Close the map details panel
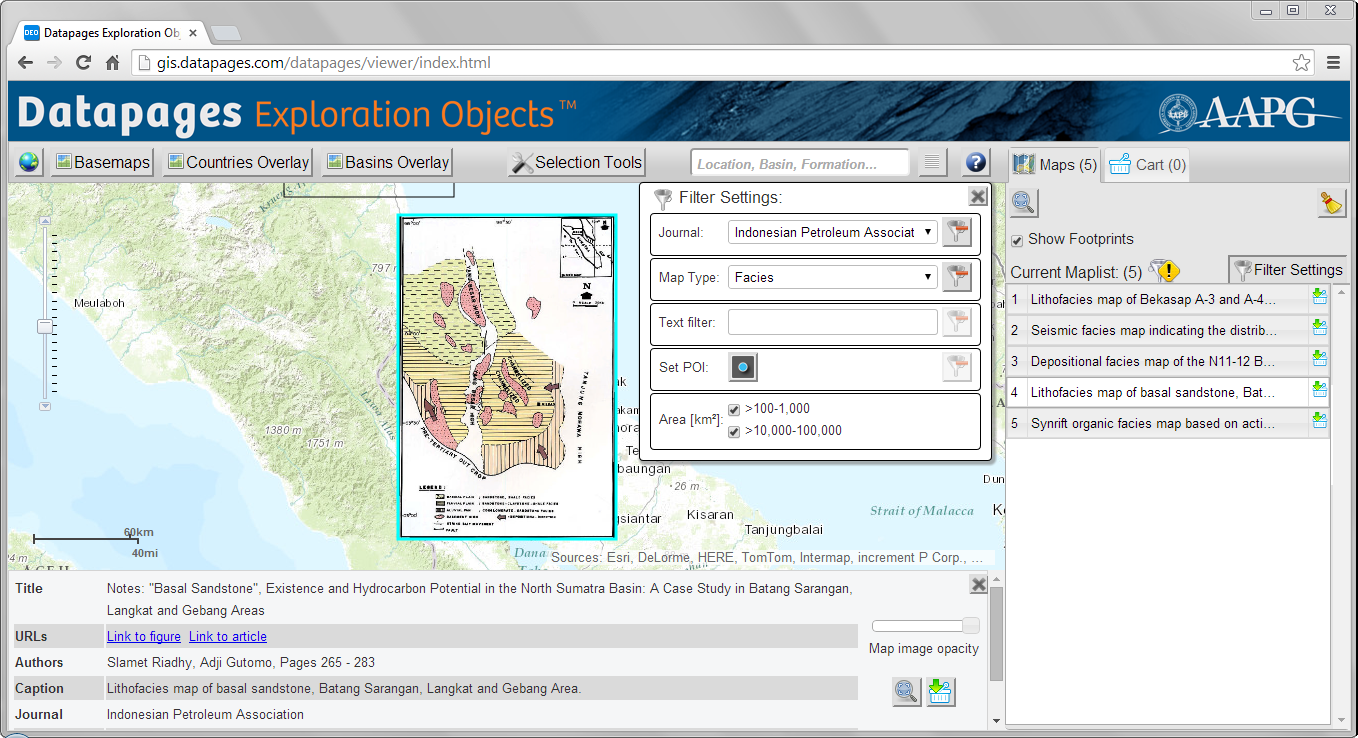Screen dimensions: 1358x738 979,585
